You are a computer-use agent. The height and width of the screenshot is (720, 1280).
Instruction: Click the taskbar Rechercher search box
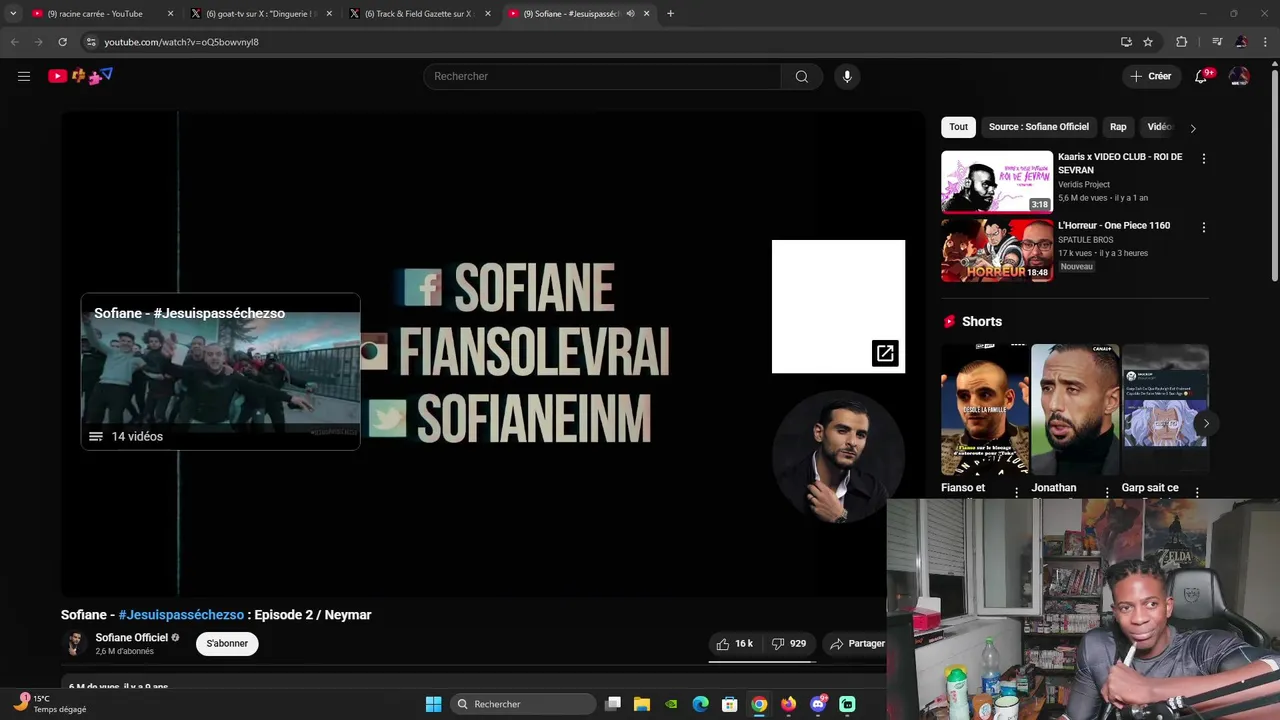pyautogui.click(x=523, y=704)
